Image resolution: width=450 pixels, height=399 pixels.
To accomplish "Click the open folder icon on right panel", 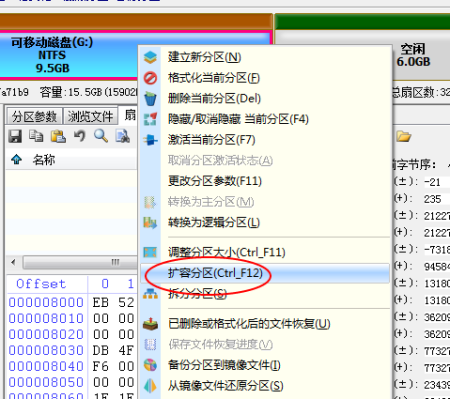I will point(404,136).
